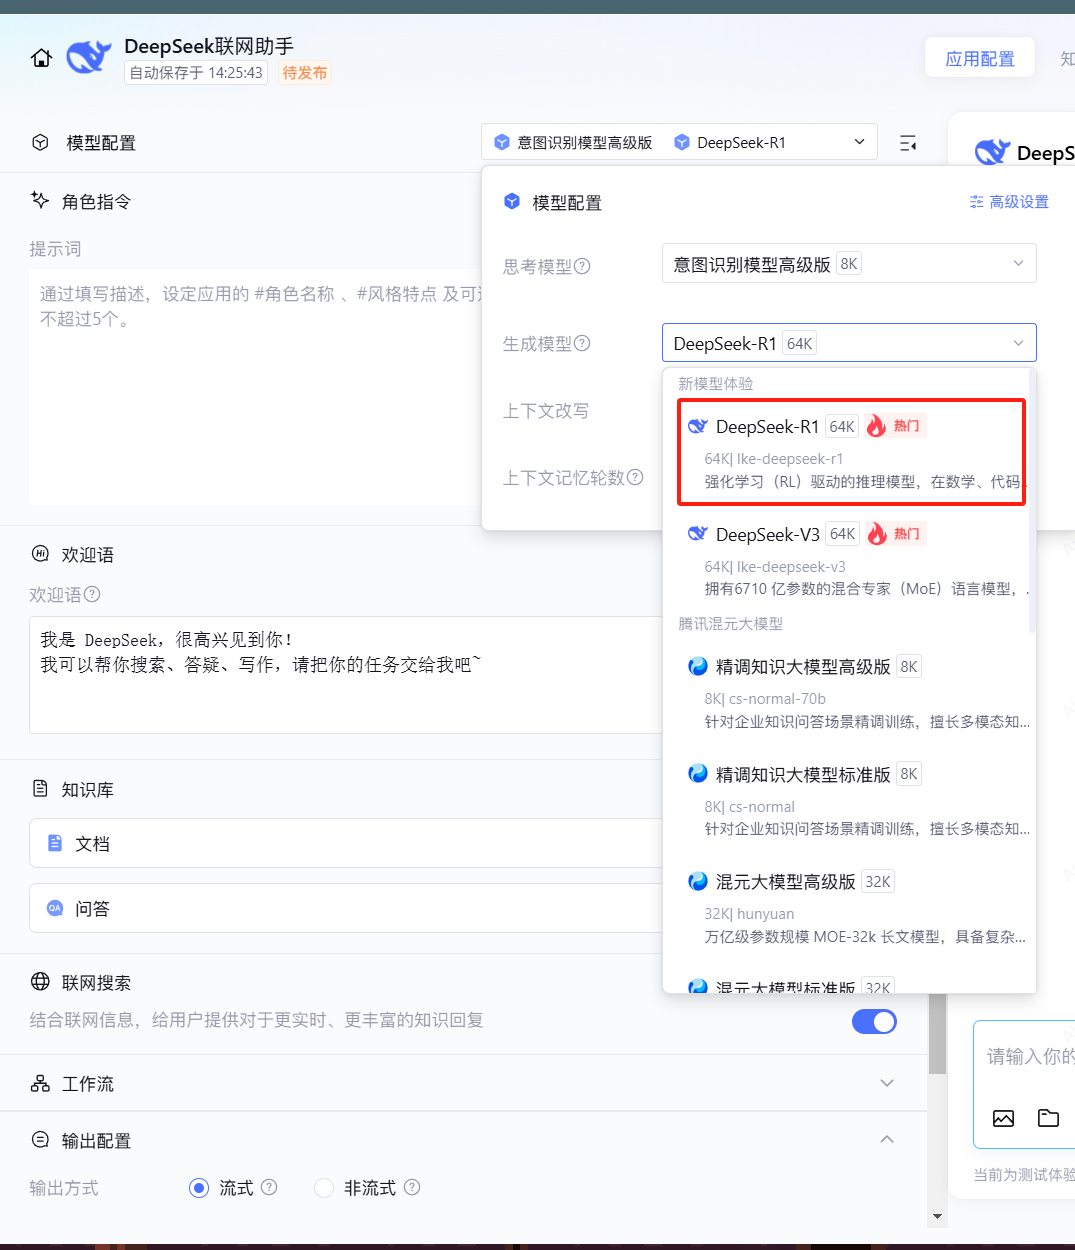Click the 工作流 workflow icon
The image size is (1075, 1250).
pos(40,1083)
